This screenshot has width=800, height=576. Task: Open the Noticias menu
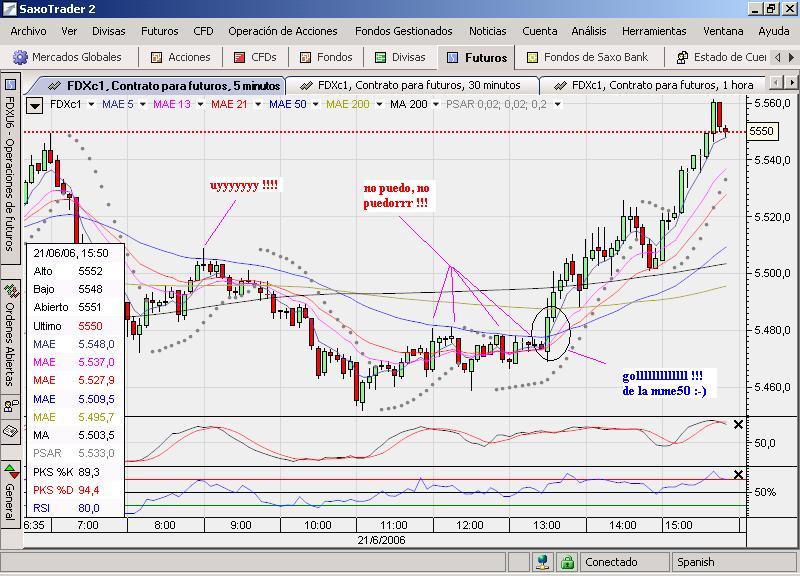(x=487, y=31)
